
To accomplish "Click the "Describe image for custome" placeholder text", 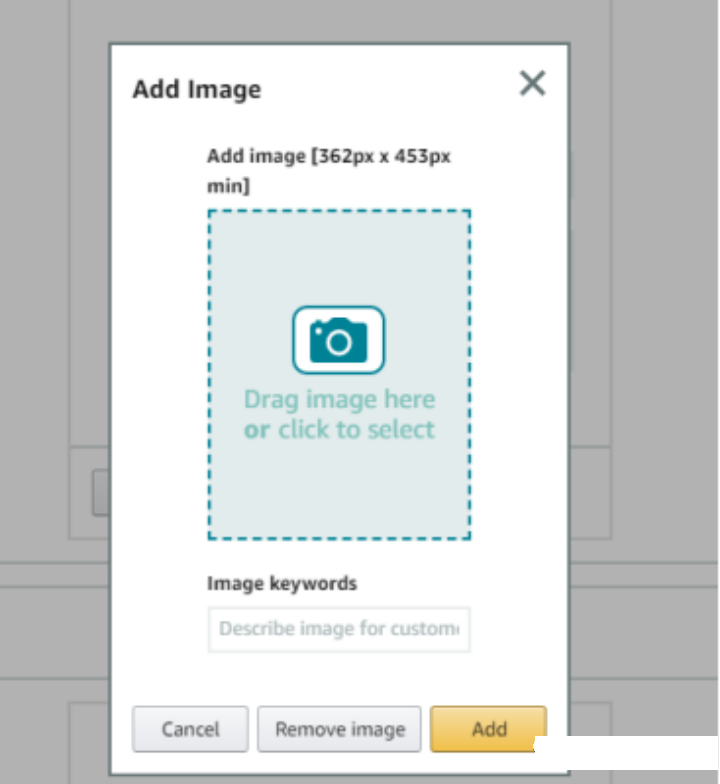I will tap(338, 630).
